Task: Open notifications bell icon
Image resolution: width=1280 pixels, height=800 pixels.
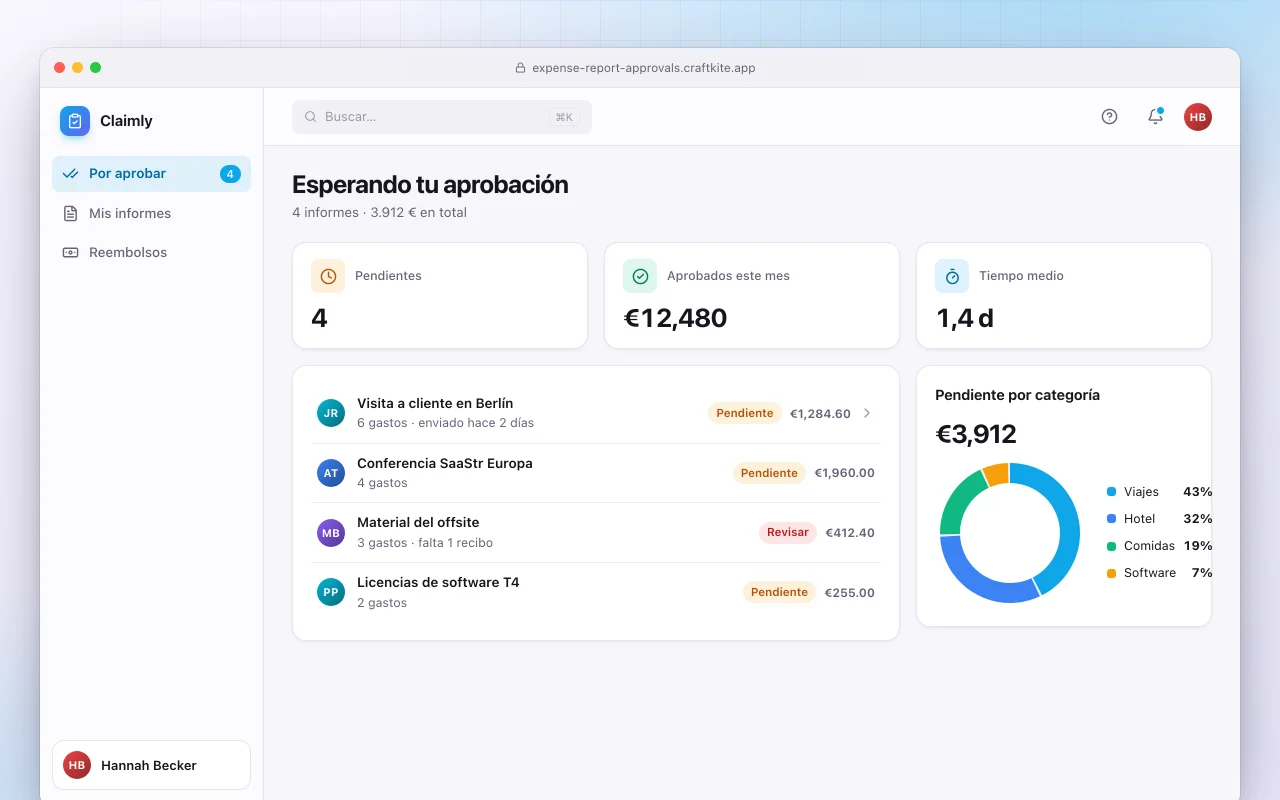Action: [1155, 116]
